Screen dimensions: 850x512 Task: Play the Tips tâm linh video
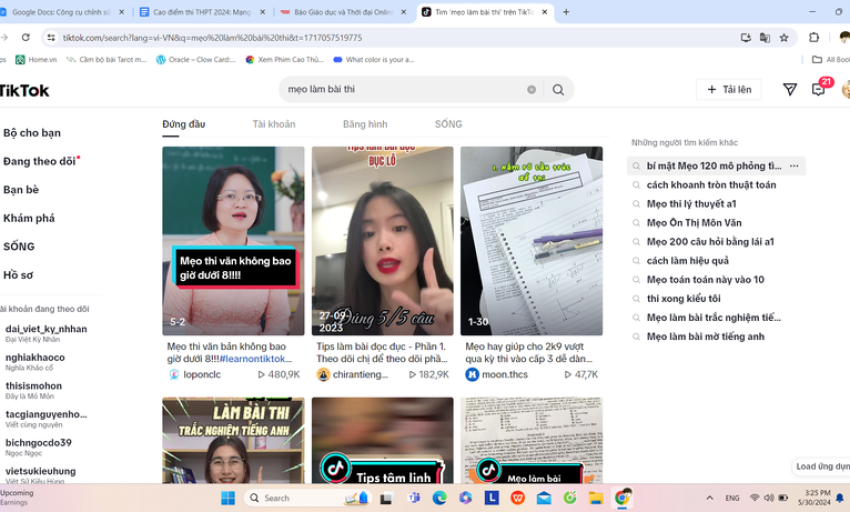(x=382, y=440)
